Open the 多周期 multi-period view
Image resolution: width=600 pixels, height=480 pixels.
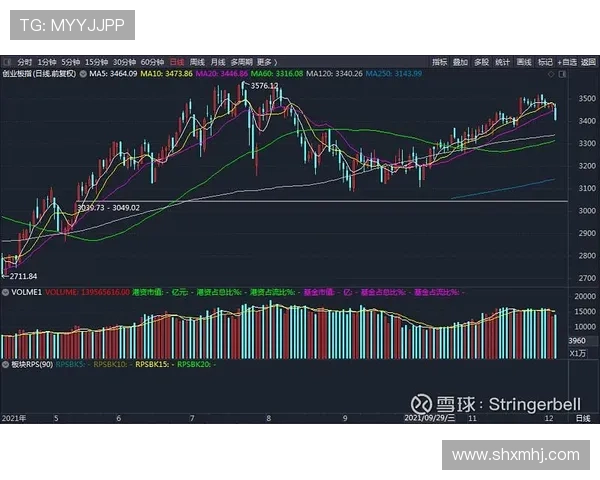241,61
